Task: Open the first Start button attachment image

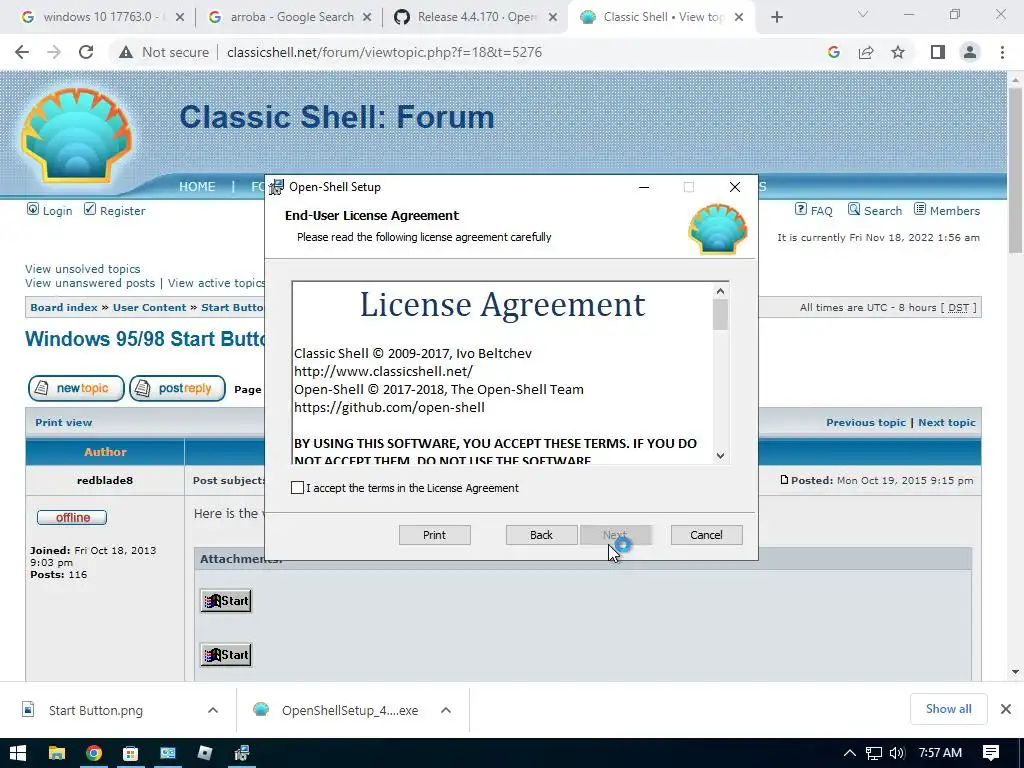Action: [x=226, y=601]
